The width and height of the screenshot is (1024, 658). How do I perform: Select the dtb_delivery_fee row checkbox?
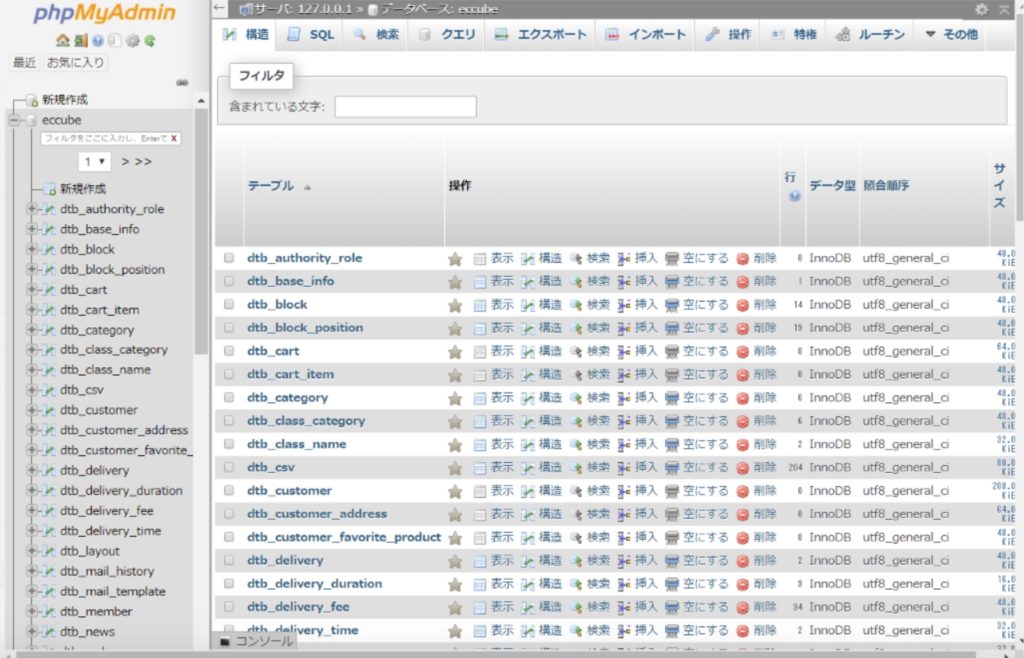[x=229, y=607]
